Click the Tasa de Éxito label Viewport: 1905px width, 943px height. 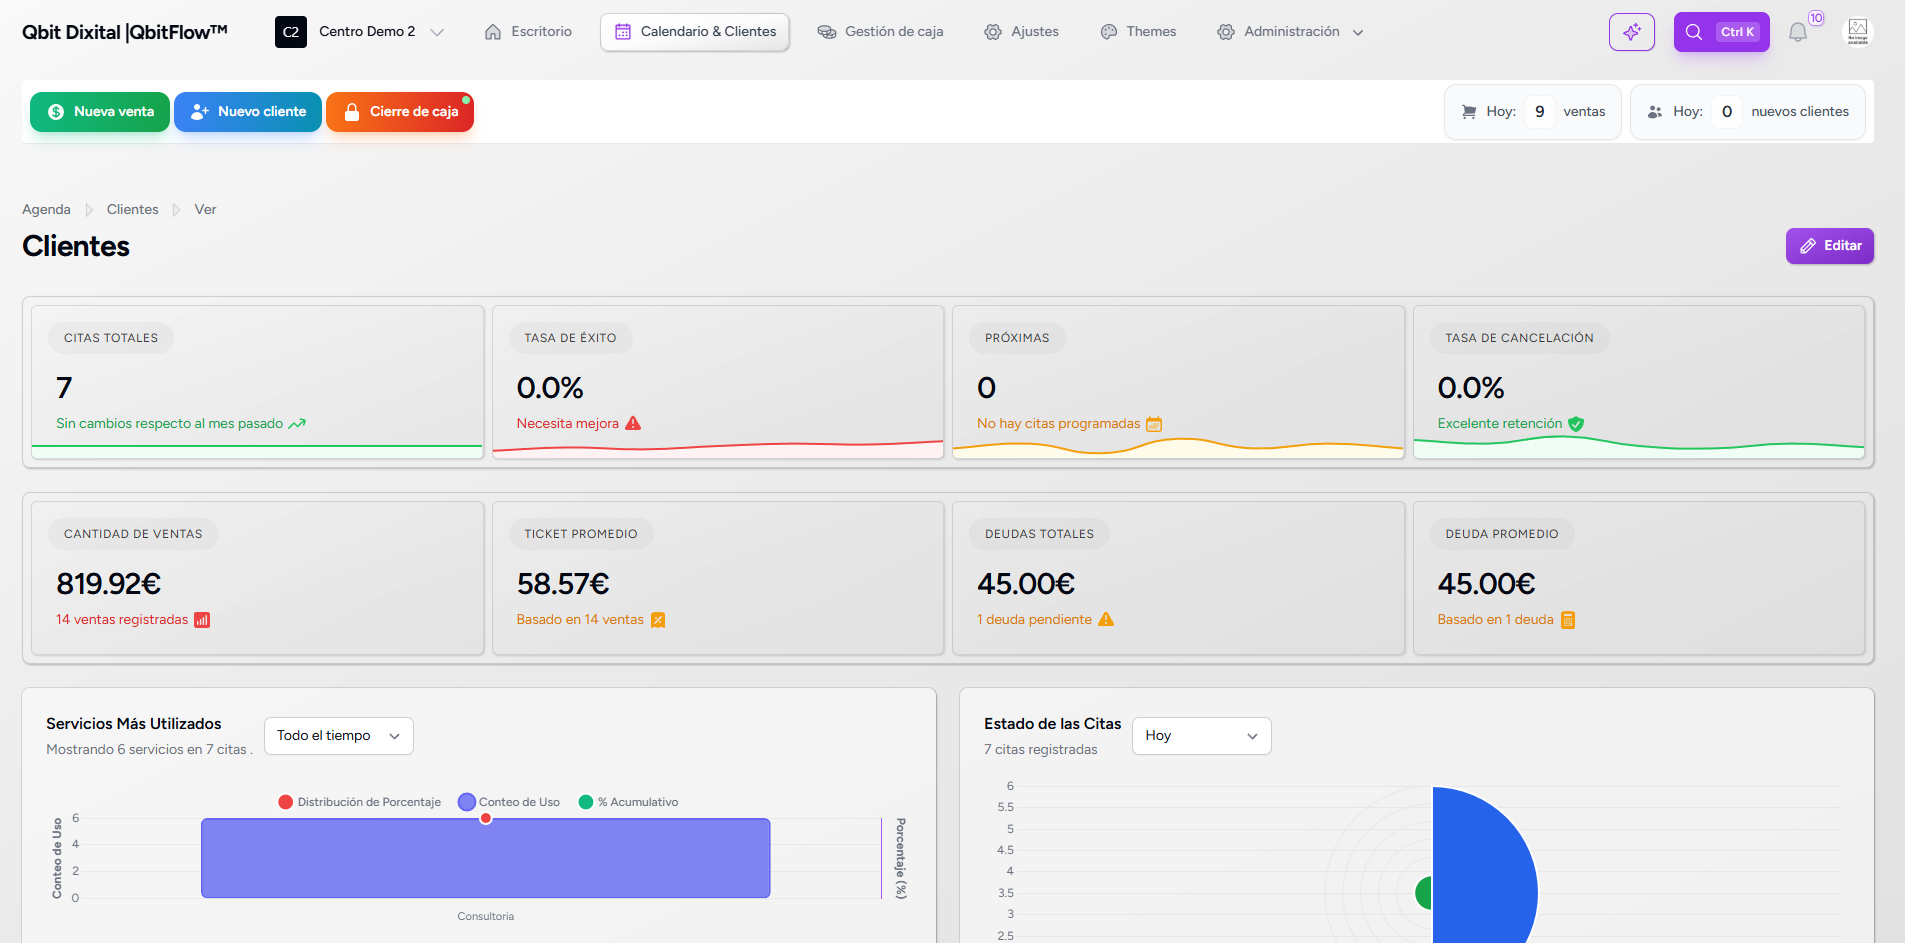tap(570, 338)
